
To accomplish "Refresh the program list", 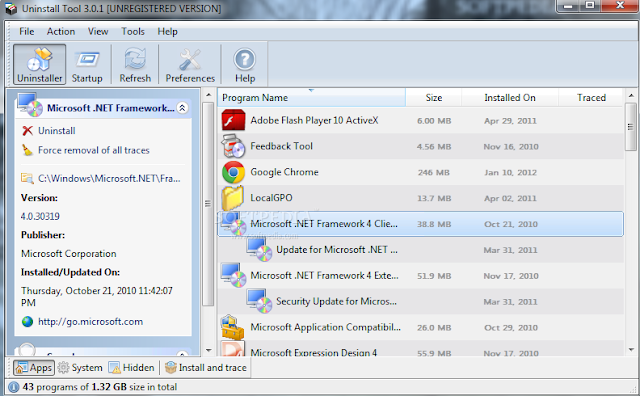I will (135, 65).
